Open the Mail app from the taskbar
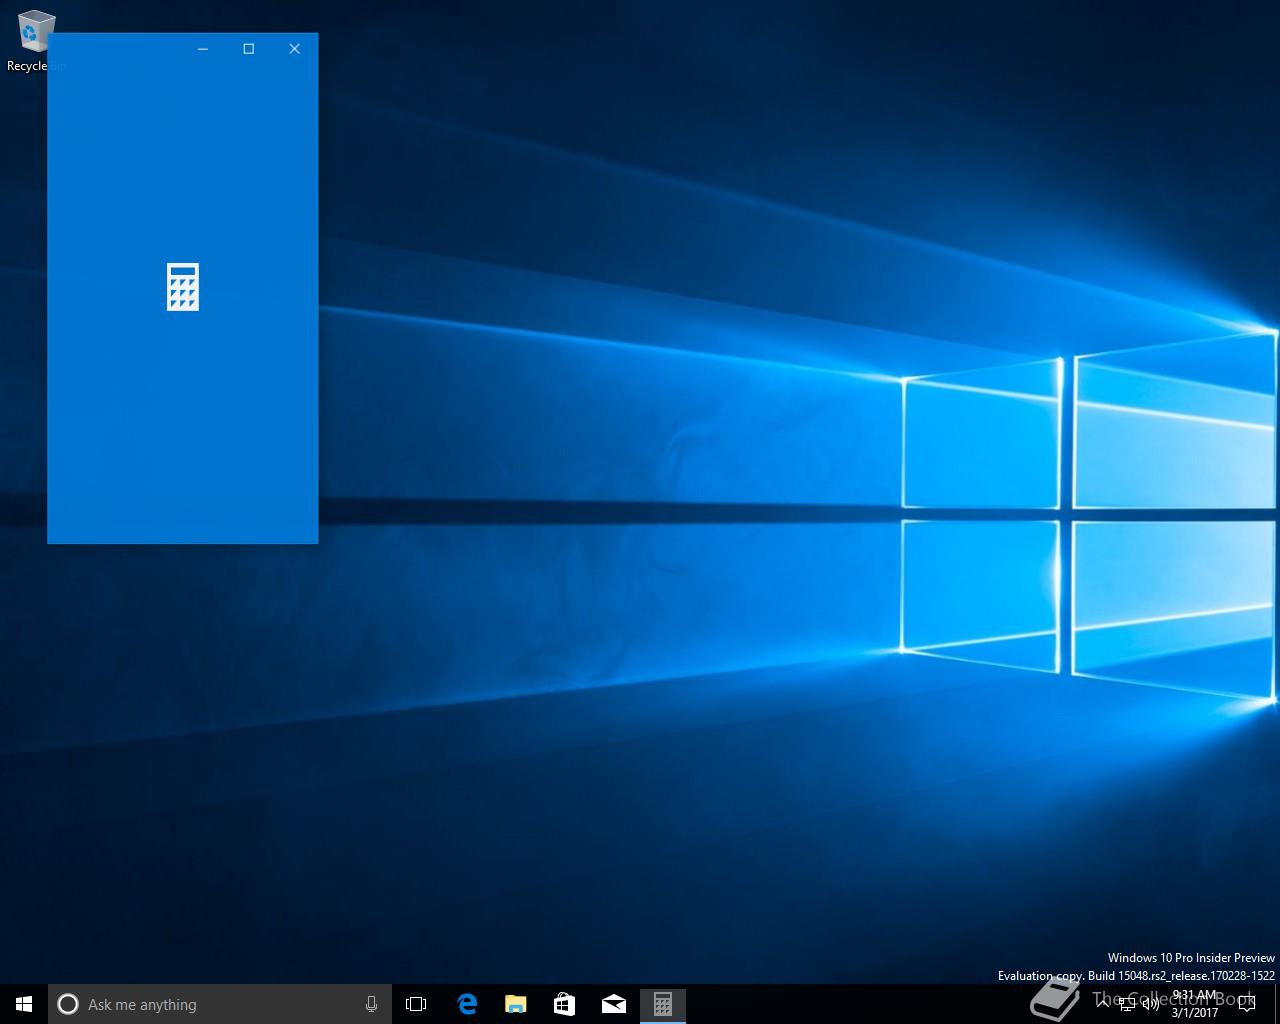Viewport: 1280px width, 1024px height. coord(613,1004)
